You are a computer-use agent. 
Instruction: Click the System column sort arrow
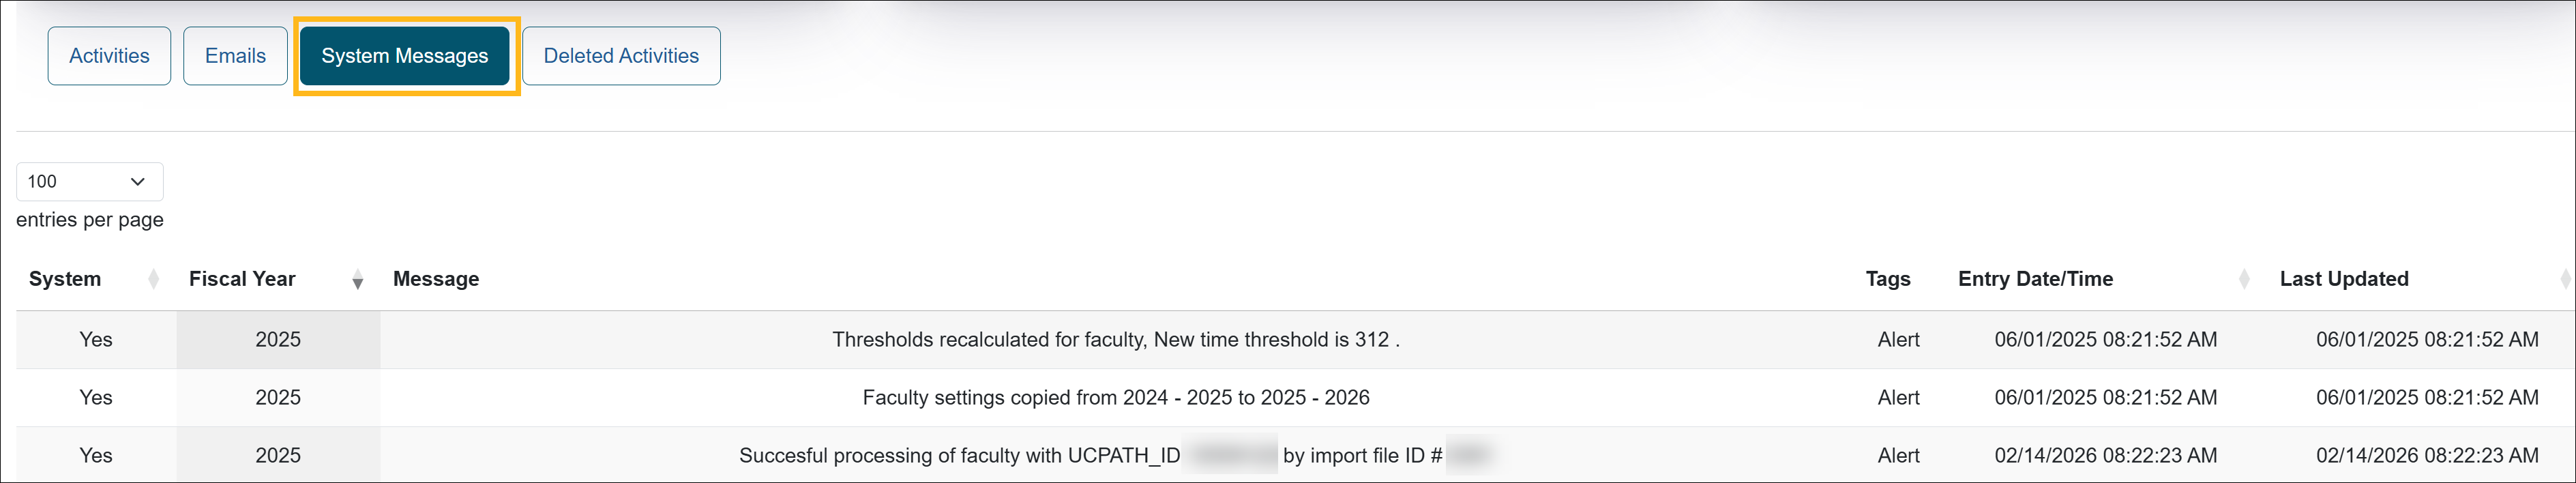pyautogui.click(x=155, y=279)
